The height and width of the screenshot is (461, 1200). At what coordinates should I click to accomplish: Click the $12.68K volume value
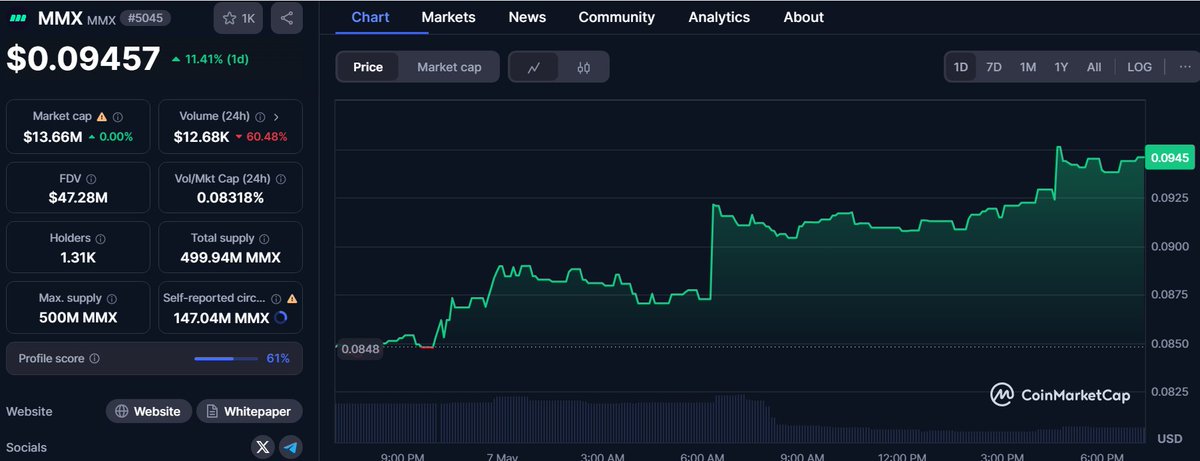click(203, 136)
